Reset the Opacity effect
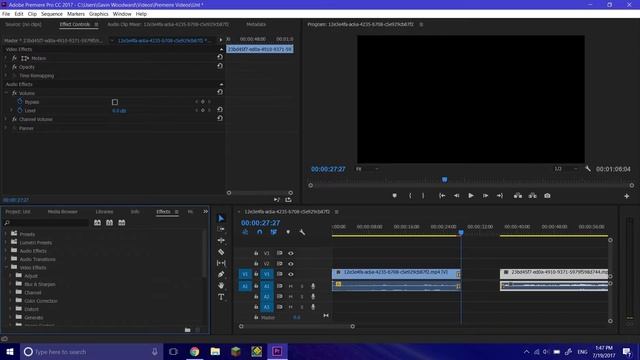Screen dimensions: 640x360 [x=220, y=66]
